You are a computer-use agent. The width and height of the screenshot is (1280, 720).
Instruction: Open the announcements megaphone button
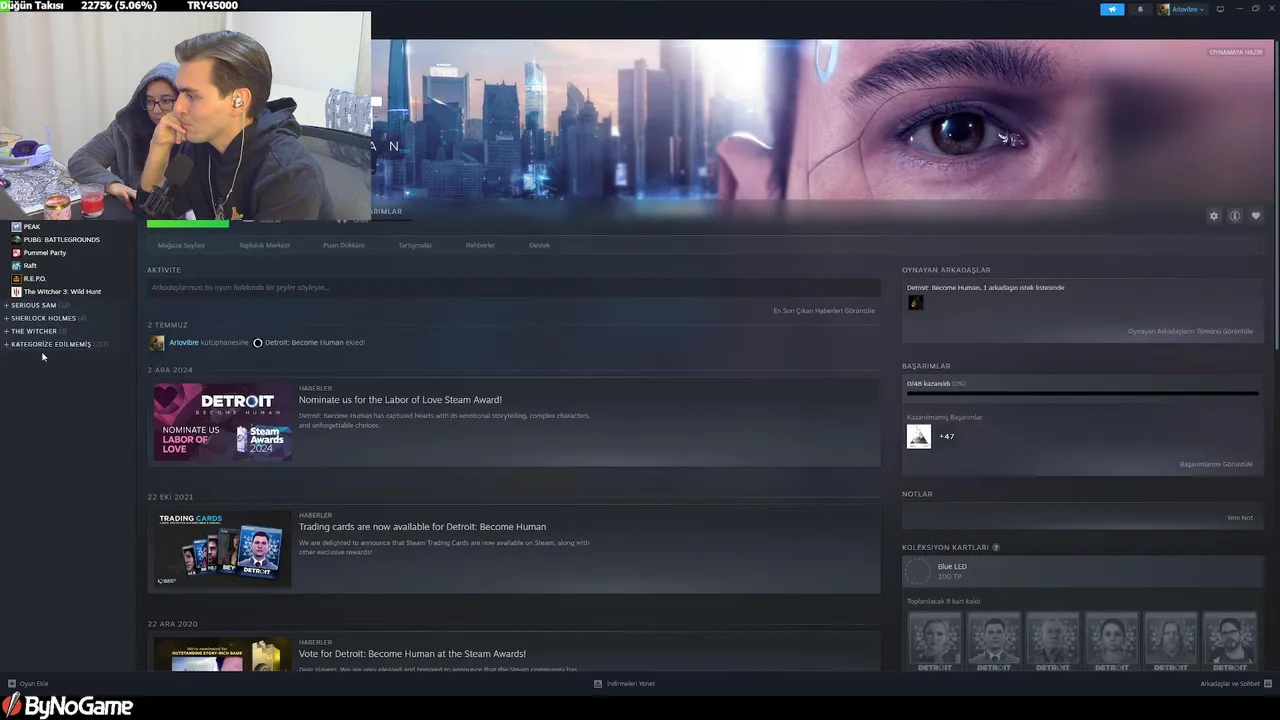1112,9
